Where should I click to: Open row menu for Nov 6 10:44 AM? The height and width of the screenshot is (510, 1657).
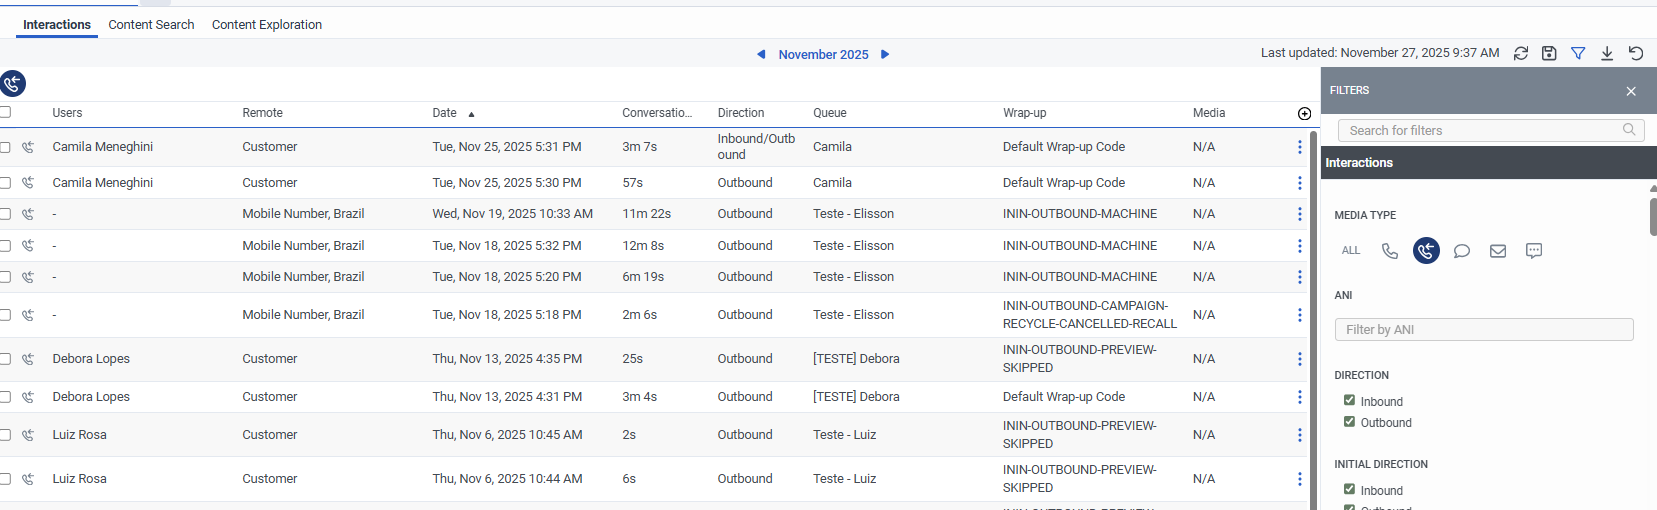coord(1299,479)
